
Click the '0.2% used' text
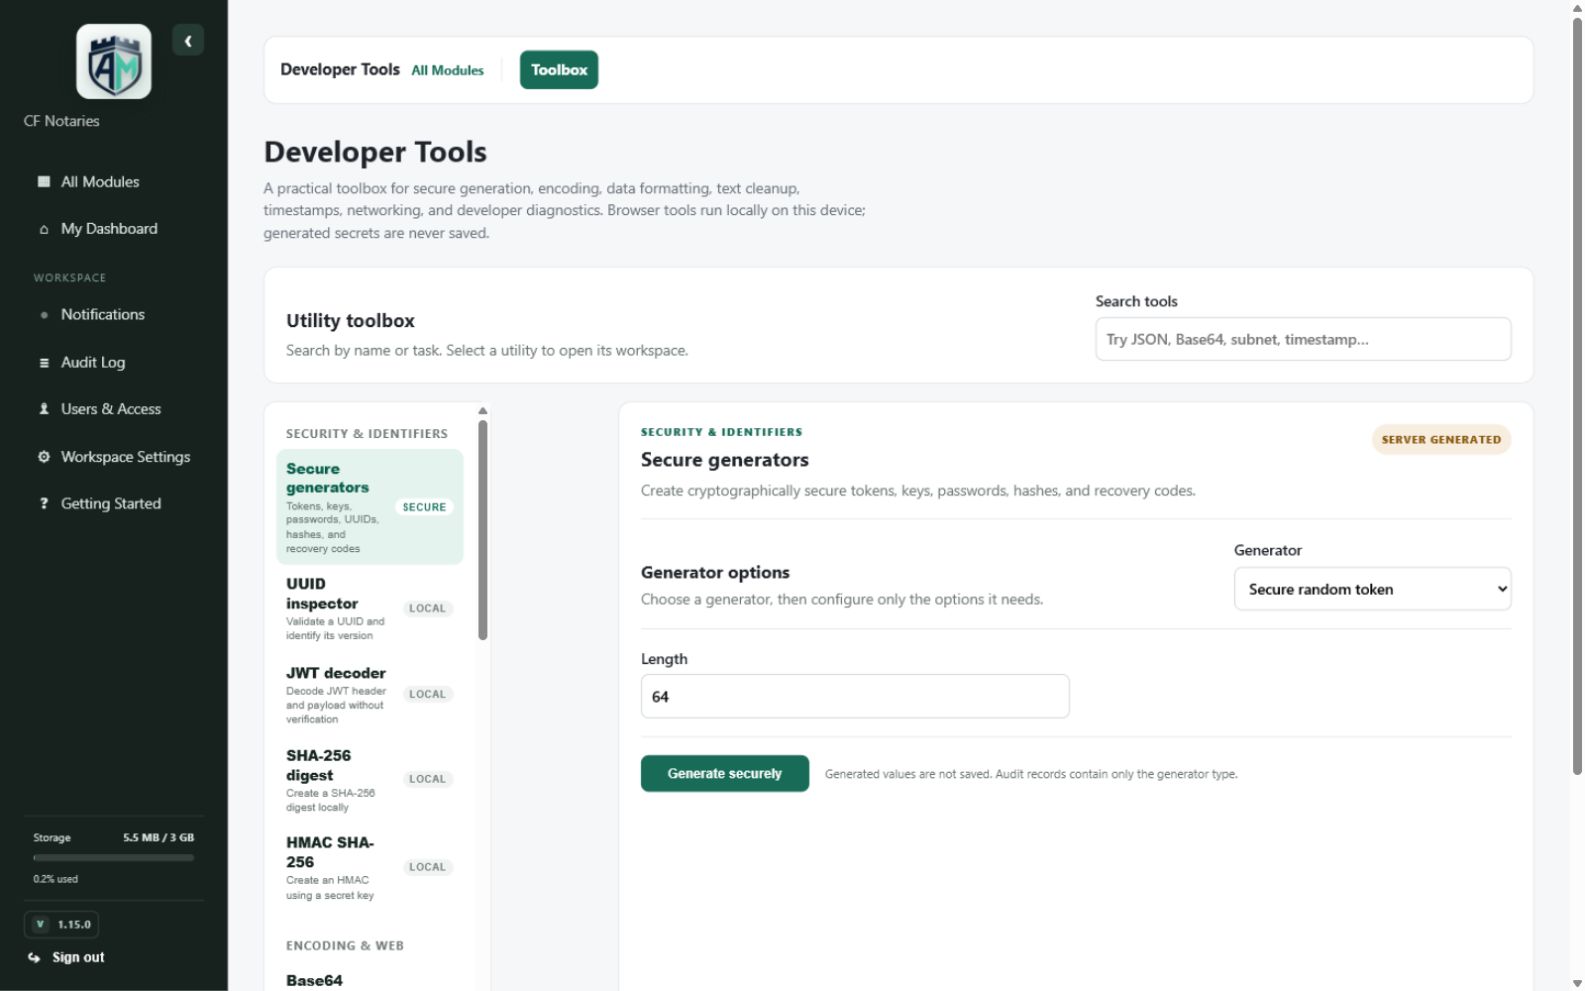click(x=55, y=879)
